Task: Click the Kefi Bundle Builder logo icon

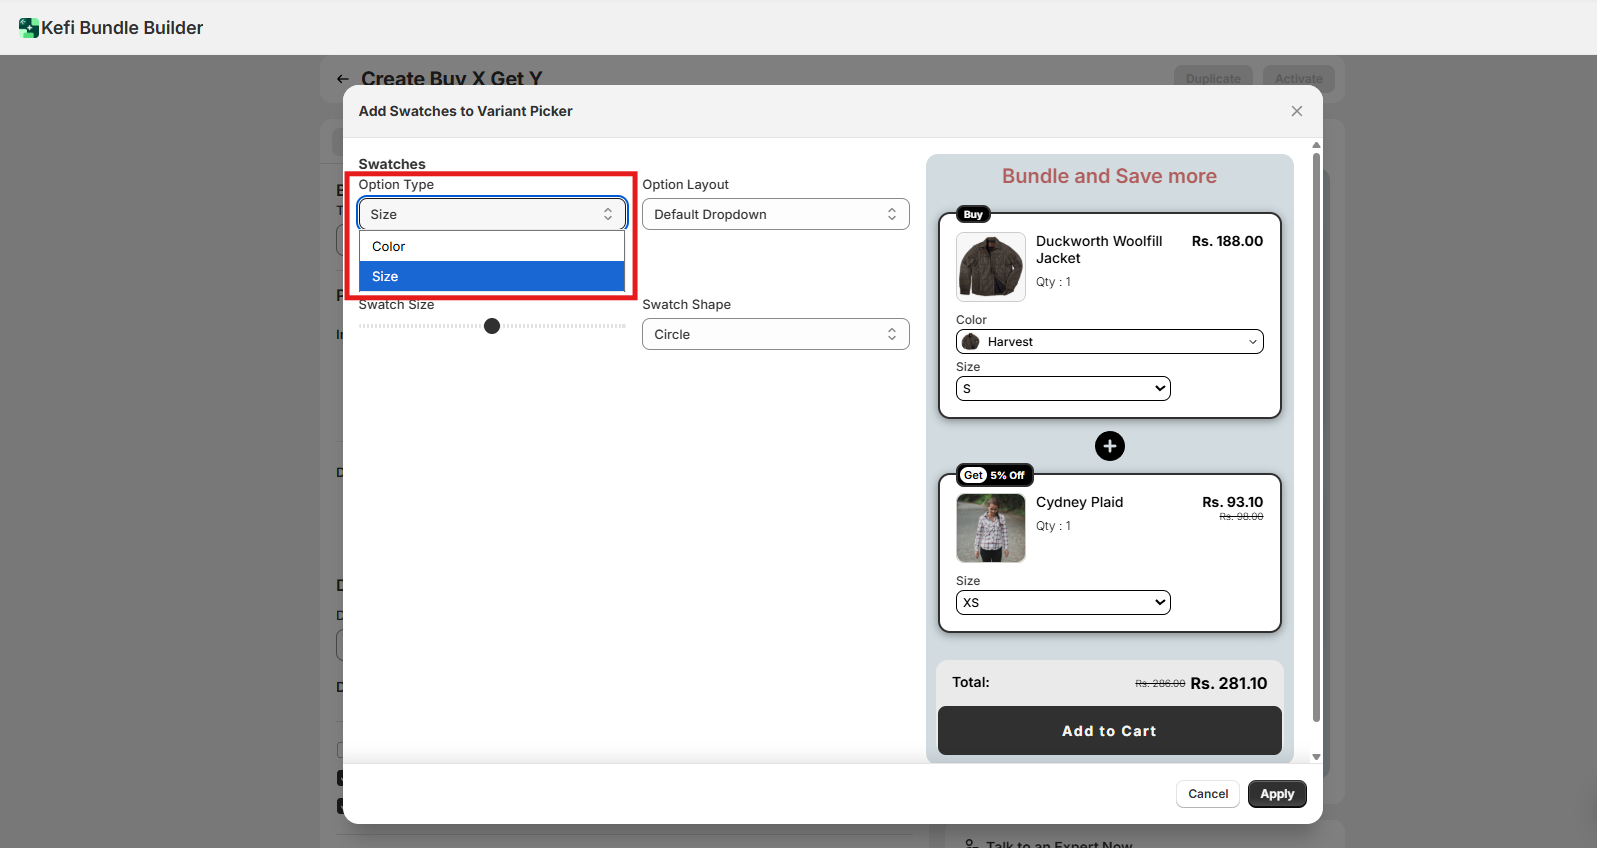Action: 28,28
